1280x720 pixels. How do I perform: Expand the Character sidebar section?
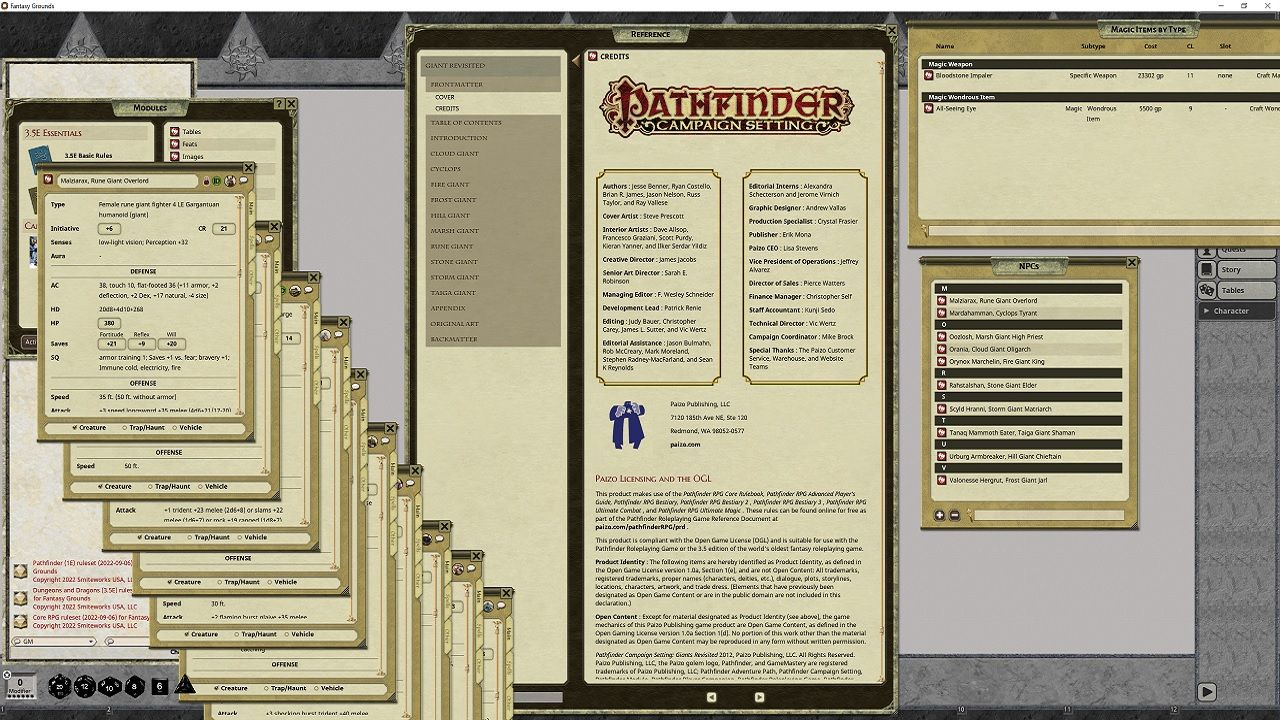tap(1237, 311)
